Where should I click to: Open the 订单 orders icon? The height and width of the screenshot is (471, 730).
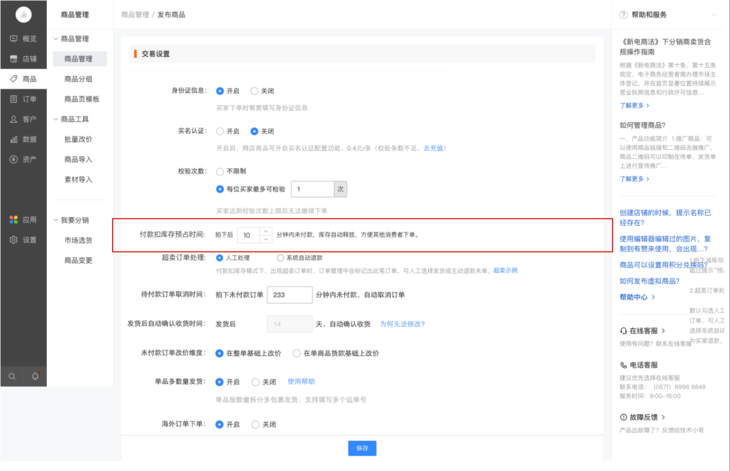14,99
